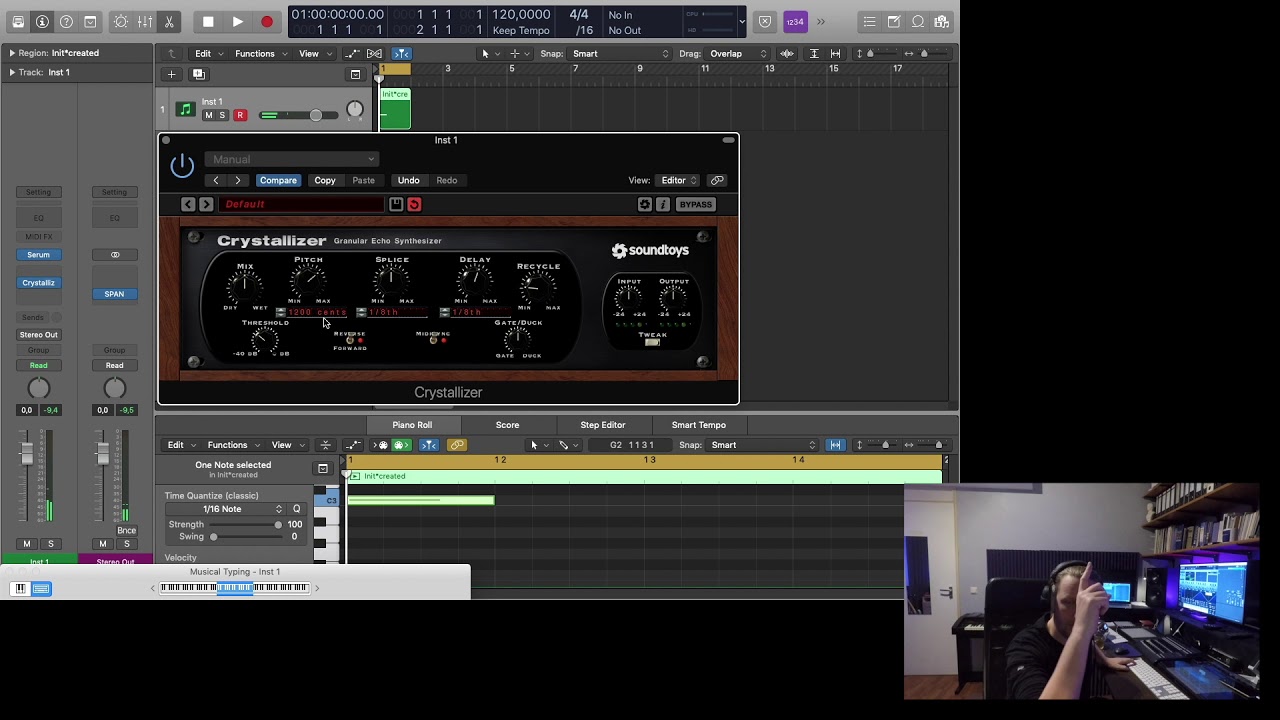Image resolution: width=1280 pixels, height=720 pixels.
Task: Open the media Browsers button at top right
Action: coord(942,21)
